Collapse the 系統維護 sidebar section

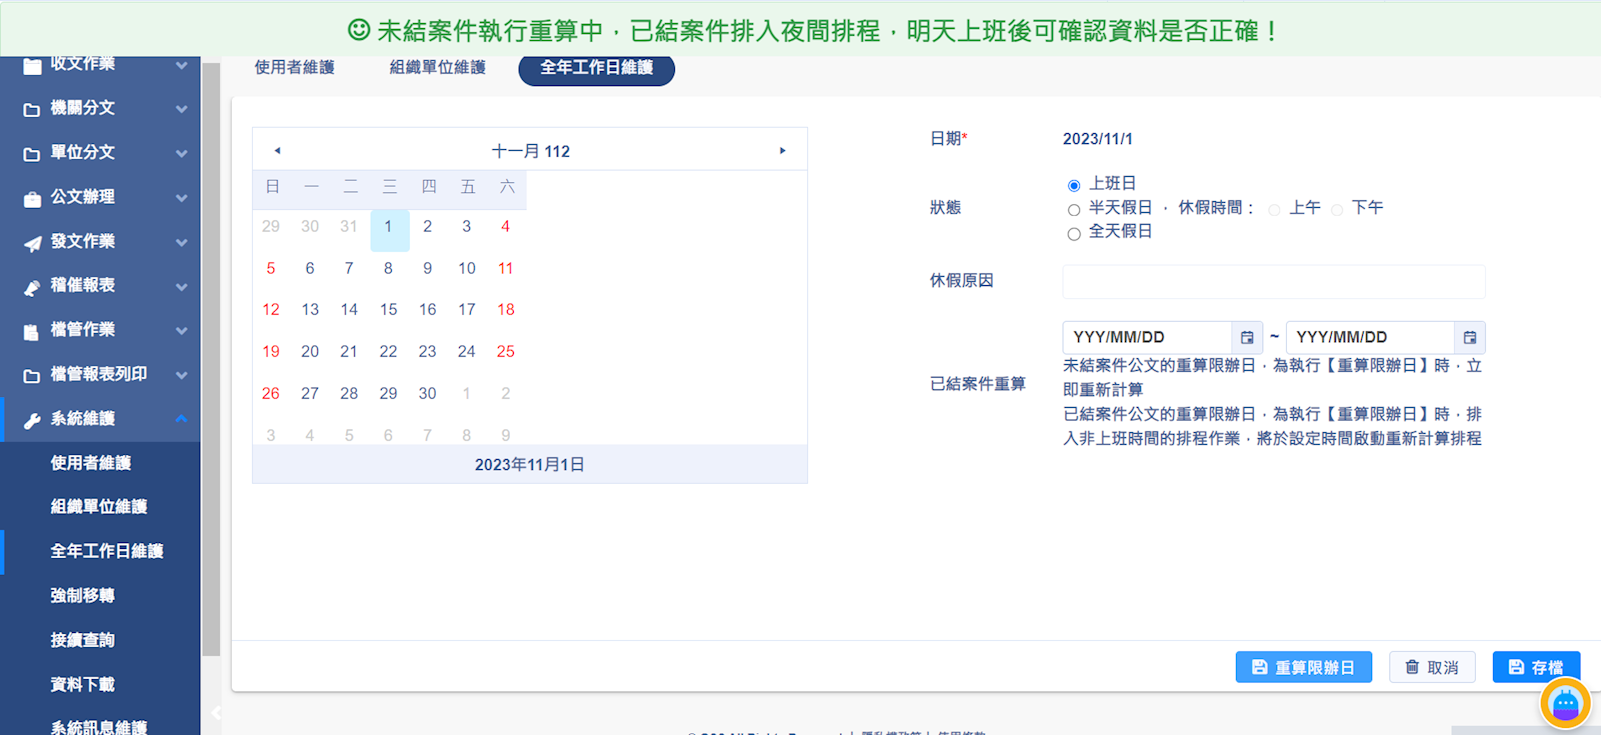pos(181,419)
